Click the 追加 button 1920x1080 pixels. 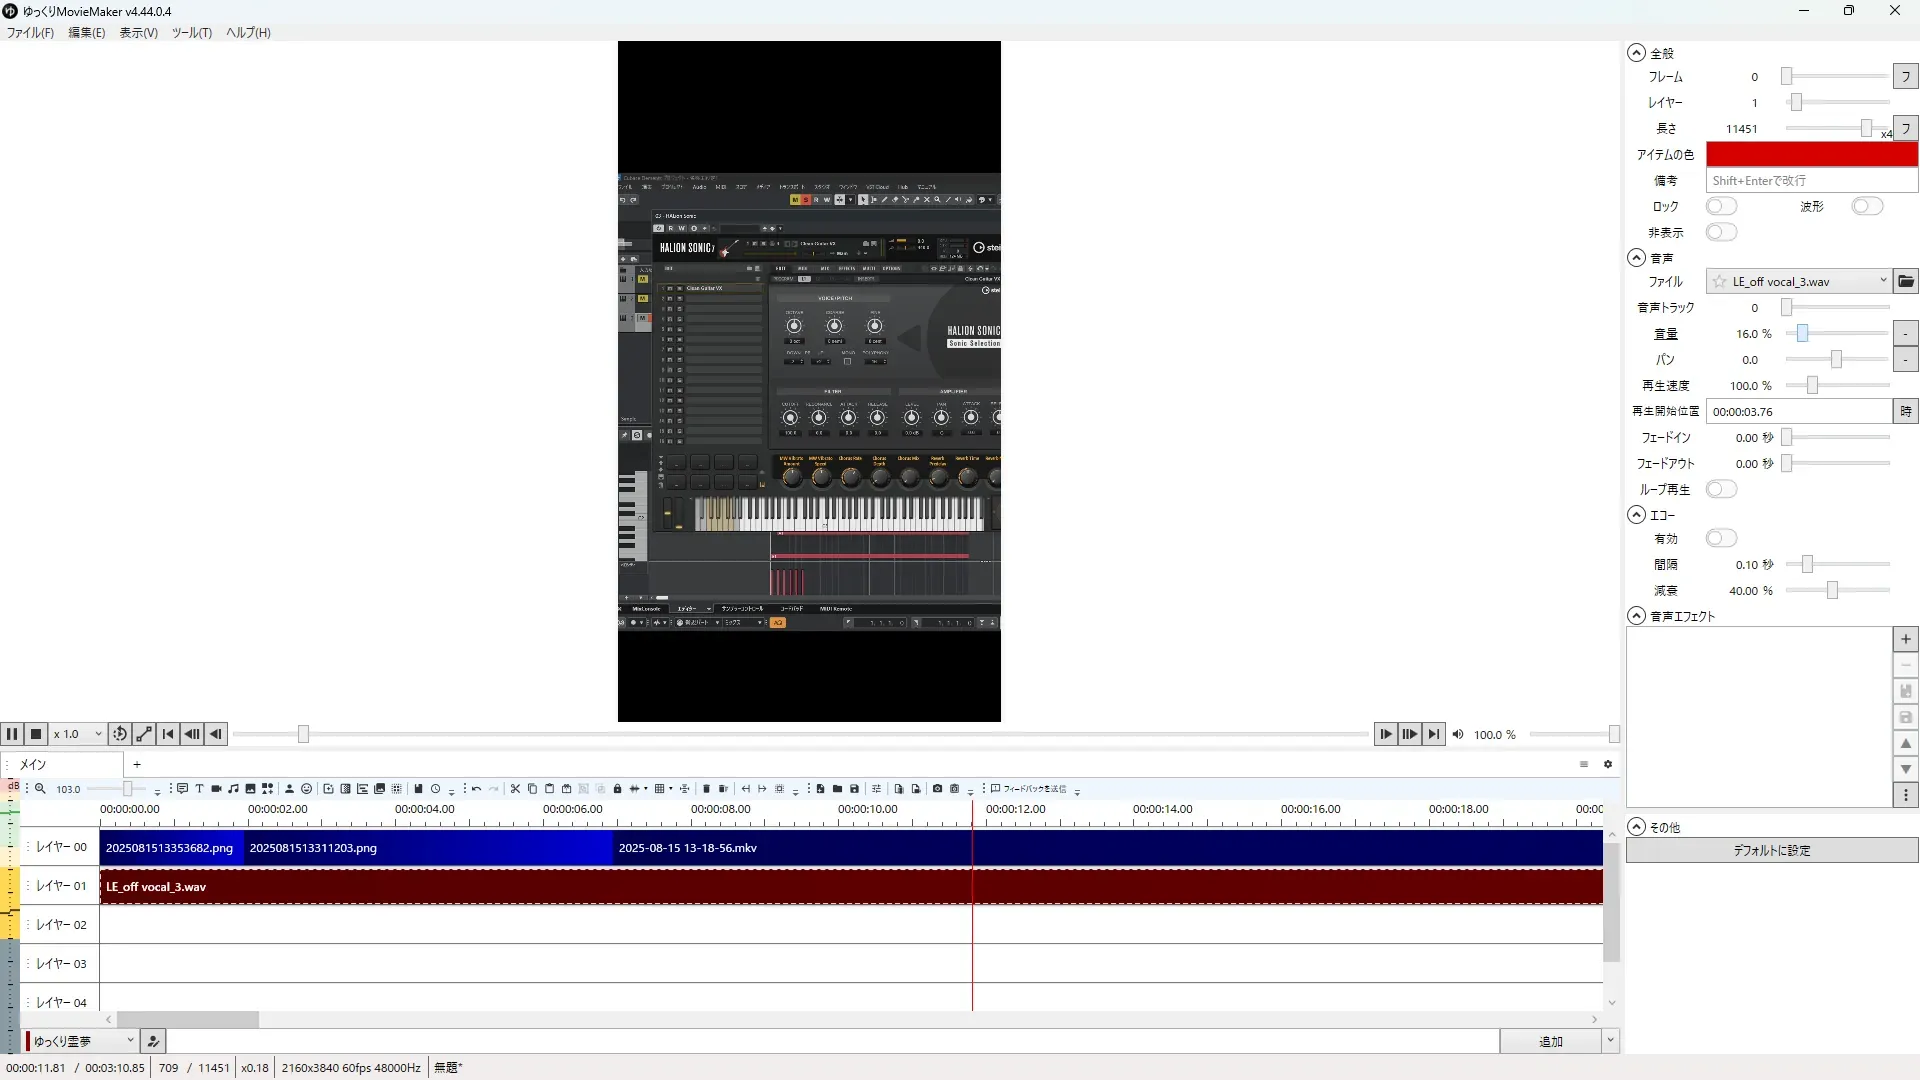[x=1550, y=1041]
